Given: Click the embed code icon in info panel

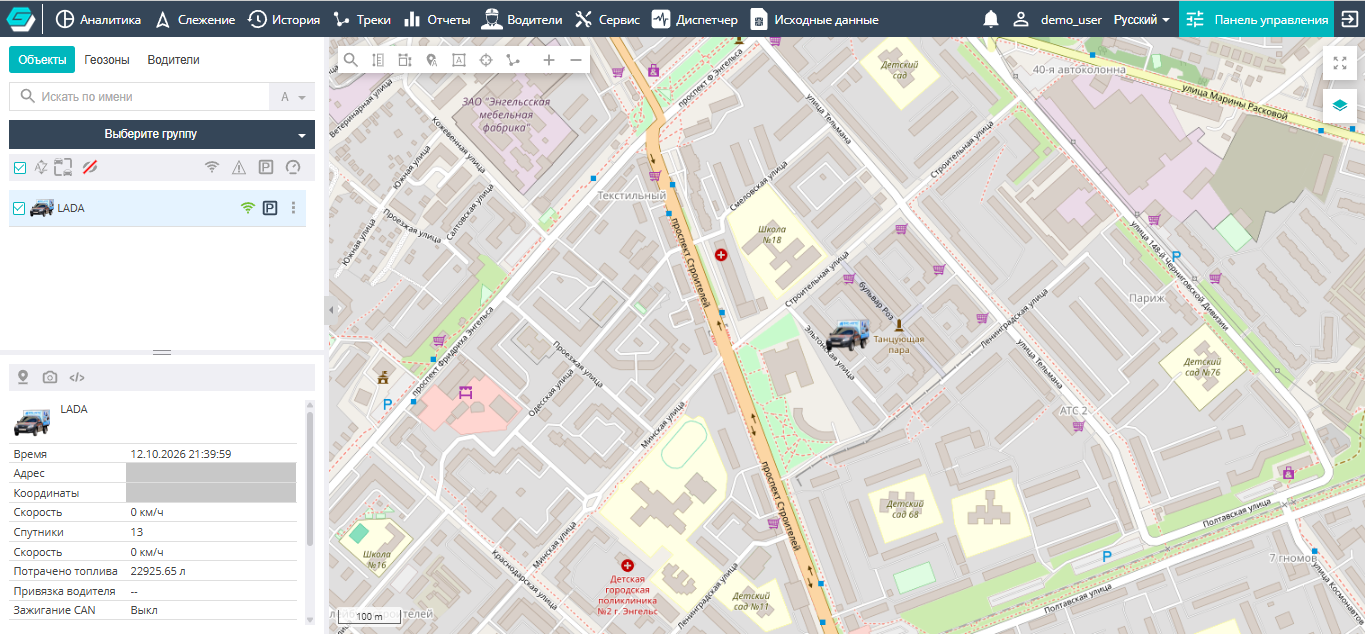Looking at the screenshot, I should pos(77,377).
